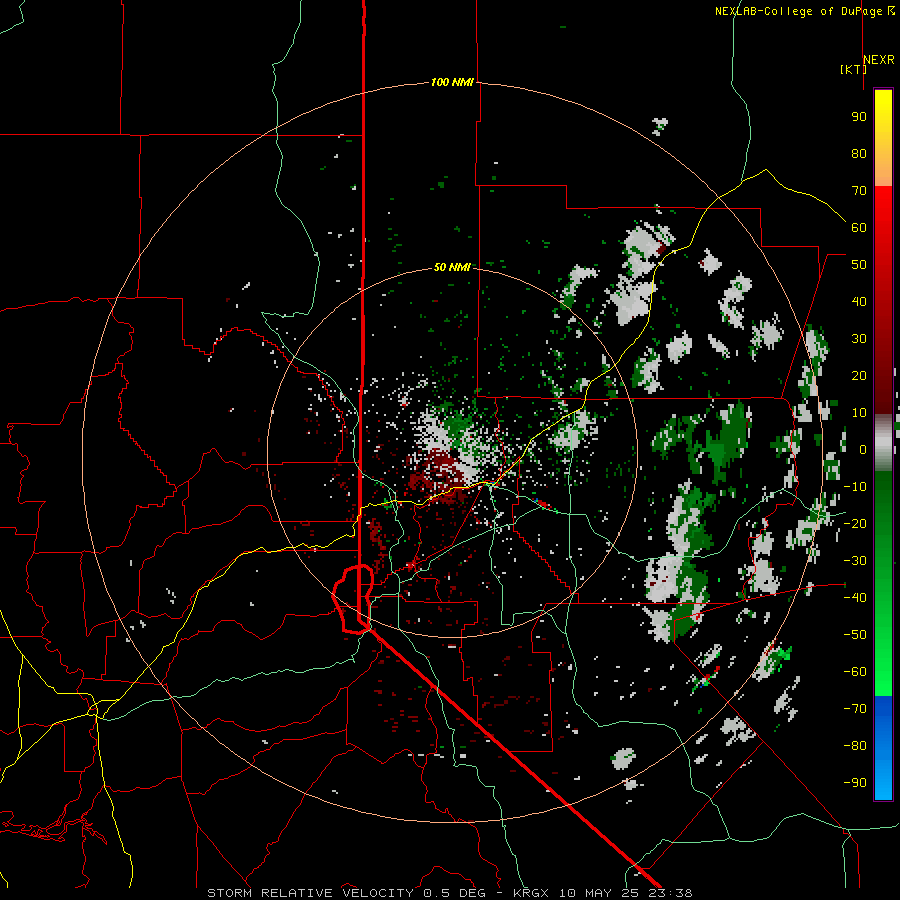Click the thick red lake outline on the map
Screen dimensions: 900x900
point(352,599)
